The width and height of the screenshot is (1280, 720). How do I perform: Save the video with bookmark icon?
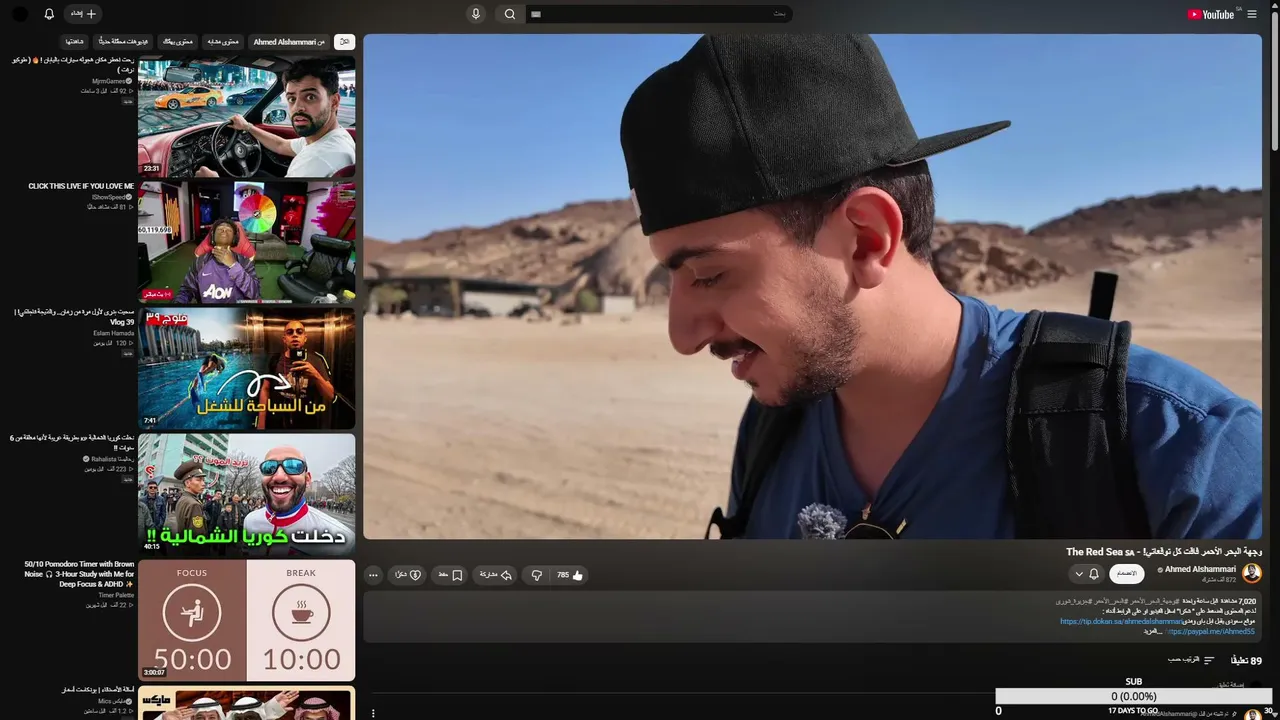tap(450, 575)
